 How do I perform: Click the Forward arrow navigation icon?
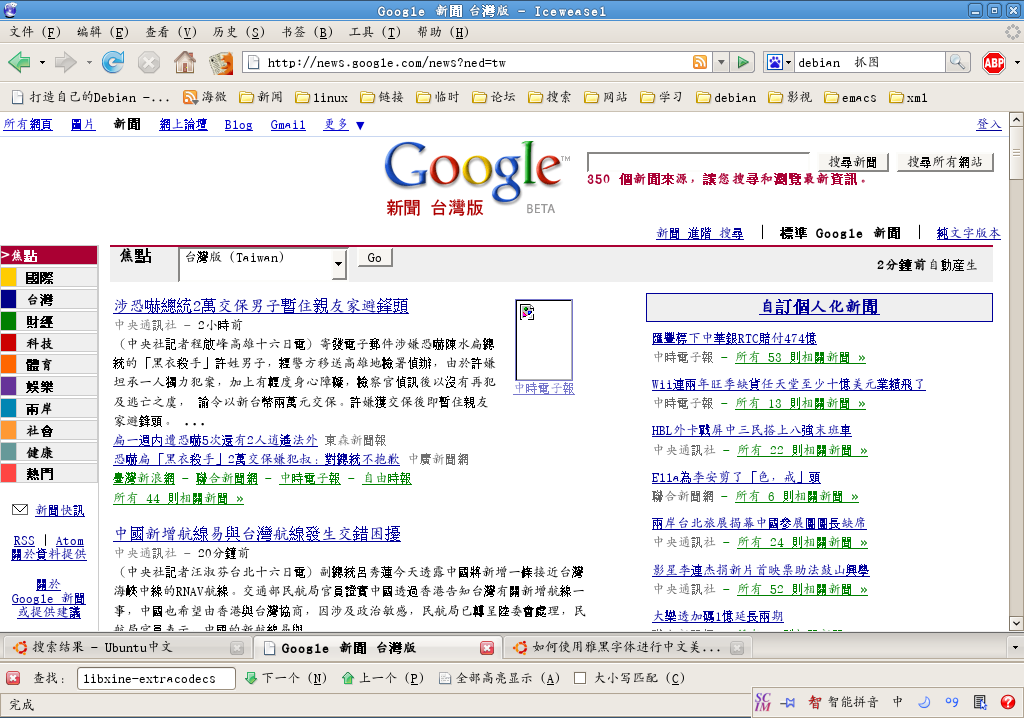(65, 63)
